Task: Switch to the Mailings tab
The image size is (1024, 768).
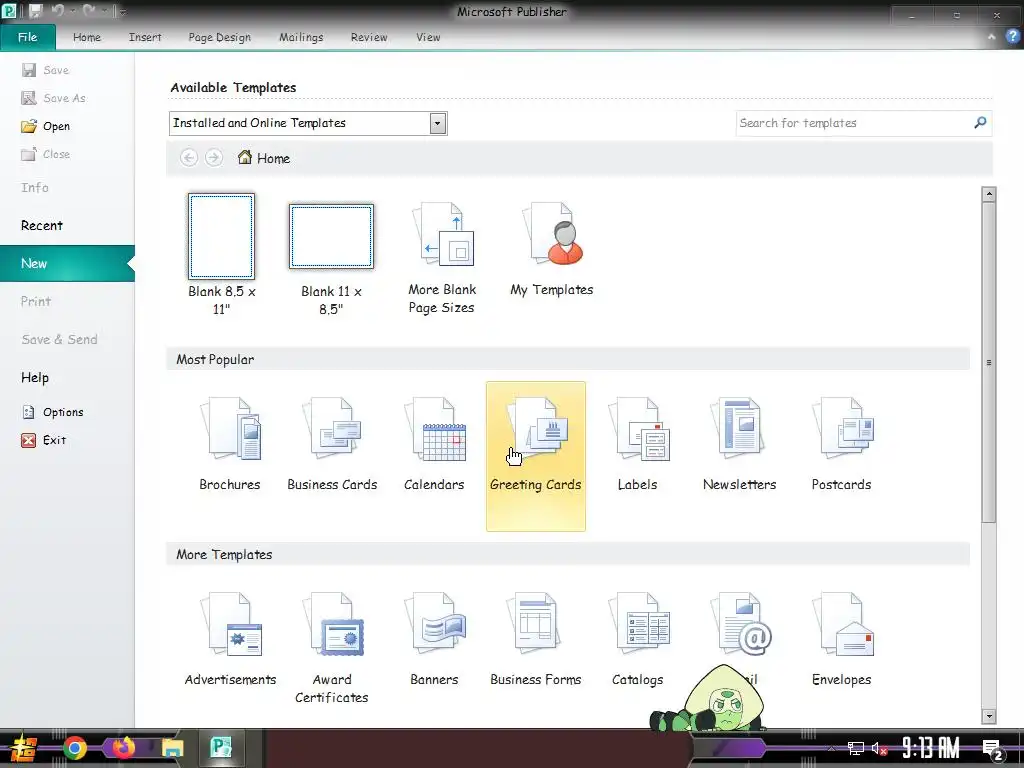Action: pyautogui.click(x=301, y=37)
